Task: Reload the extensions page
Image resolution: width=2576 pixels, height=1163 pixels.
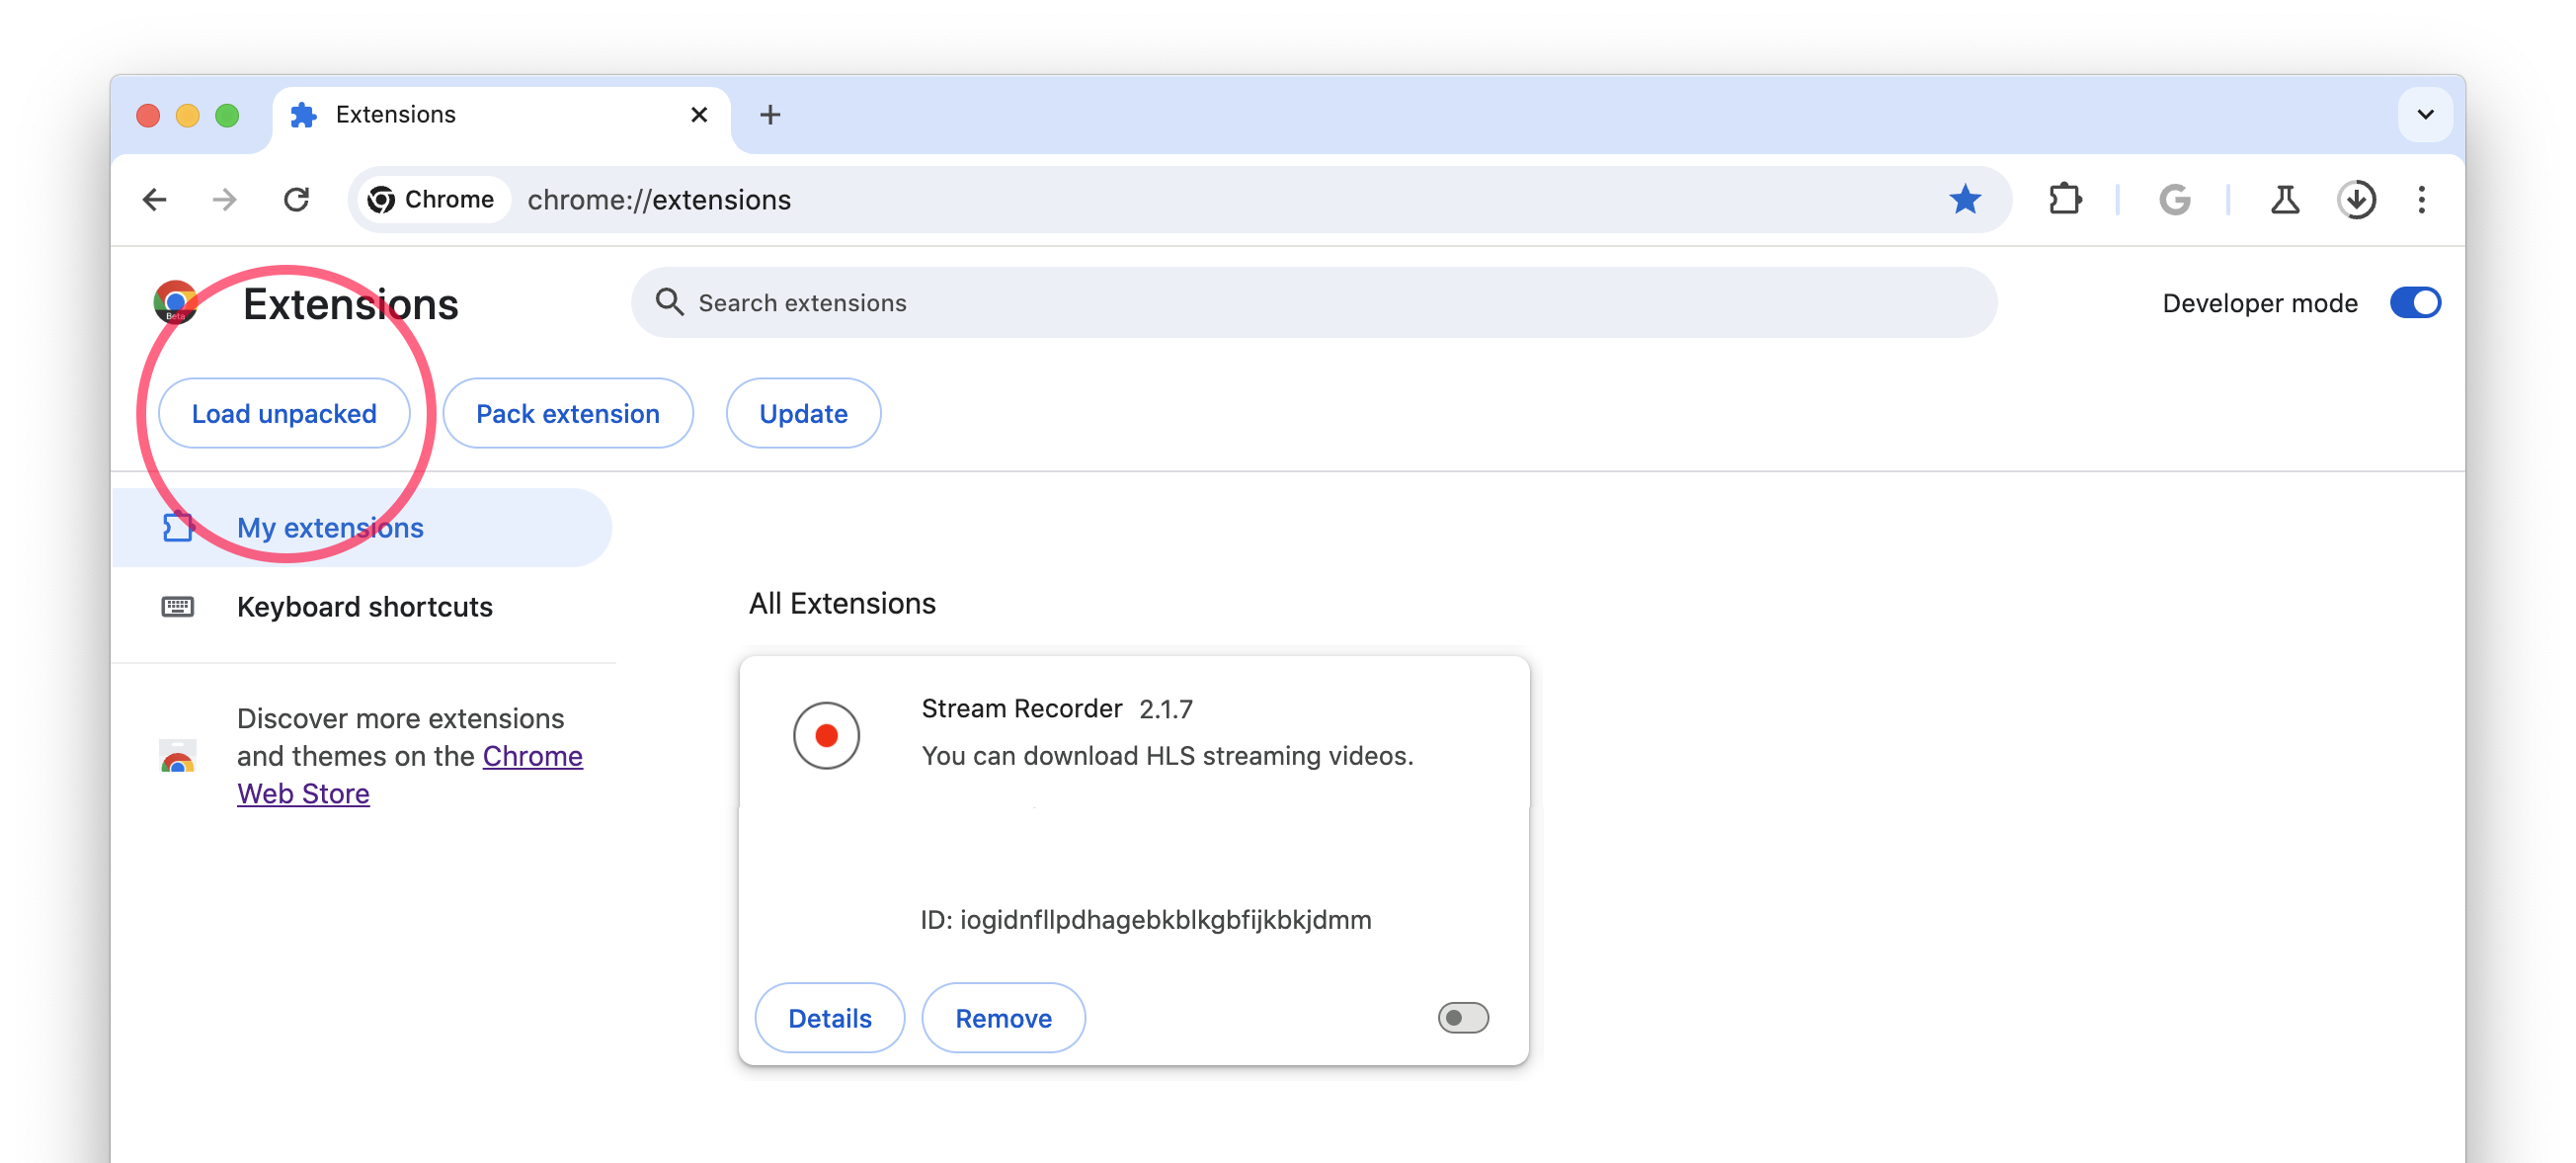Action: pyautogui.click(x=296, y=200)
